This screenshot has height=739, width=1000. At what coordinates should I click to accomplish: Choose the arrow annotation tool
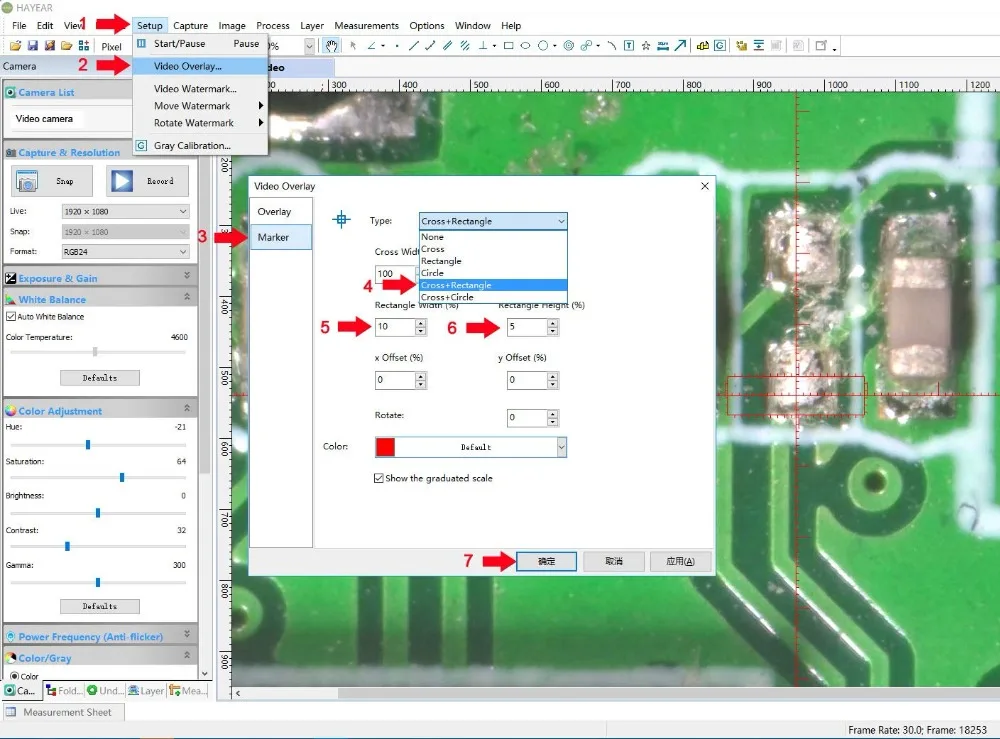pyautogui.click(x=680, y=46)
